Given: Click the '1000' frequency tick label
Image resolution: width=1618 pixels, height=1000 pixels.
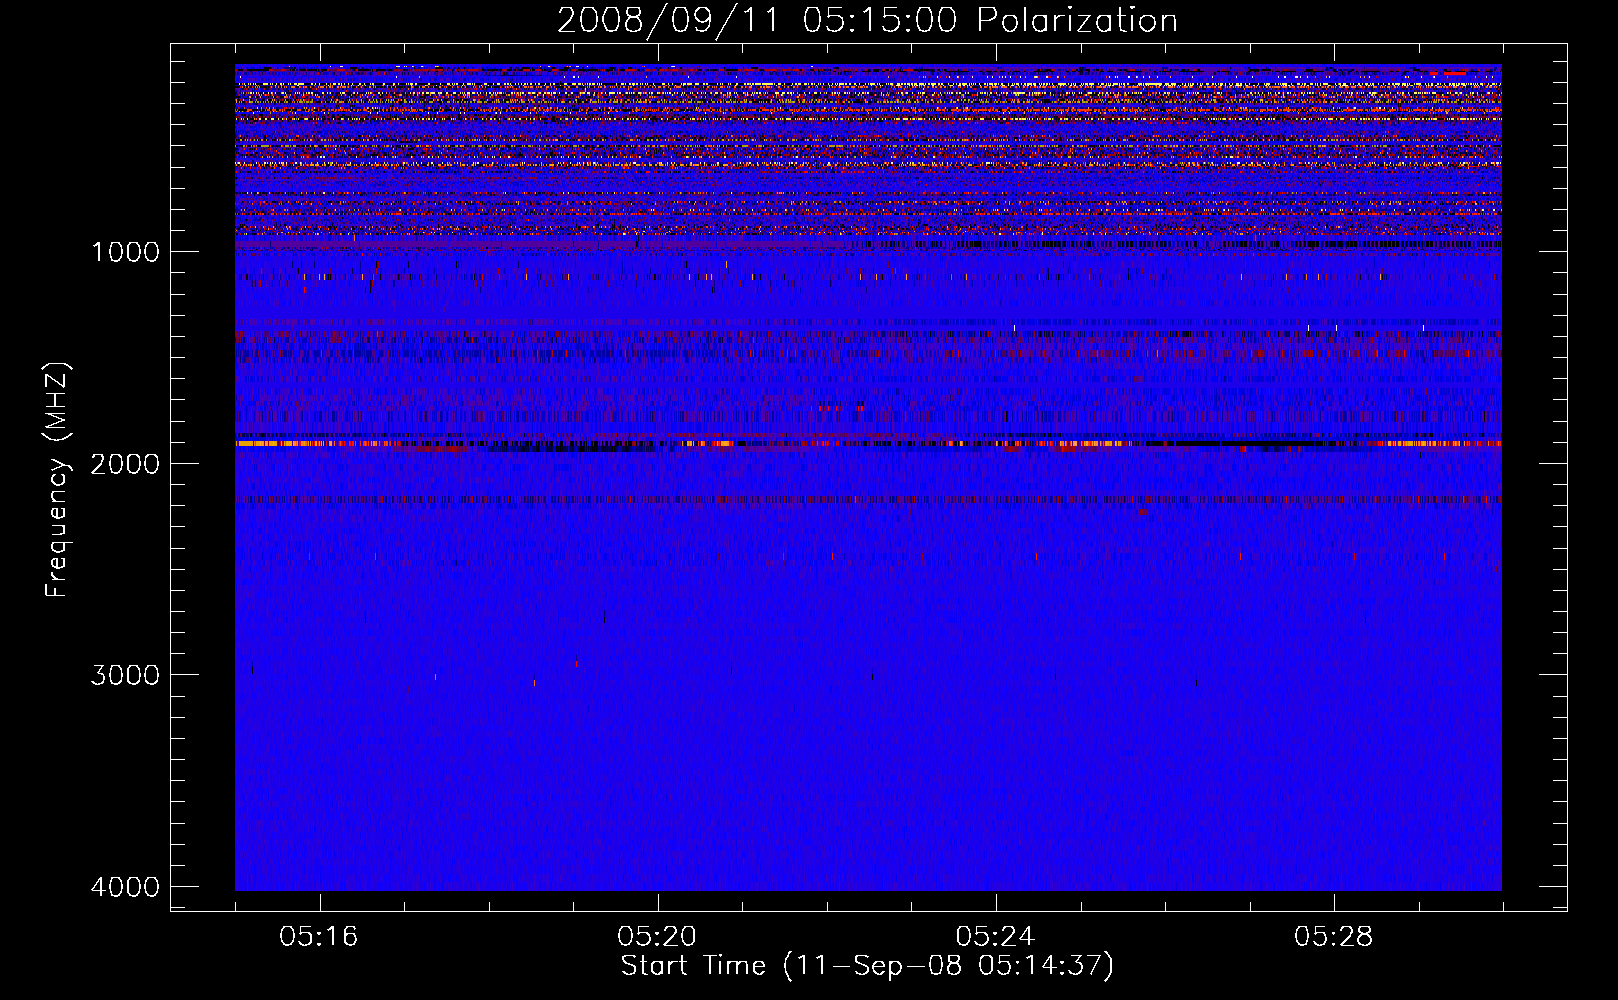Looking at the screenshot, I should [x=125, y=252].
